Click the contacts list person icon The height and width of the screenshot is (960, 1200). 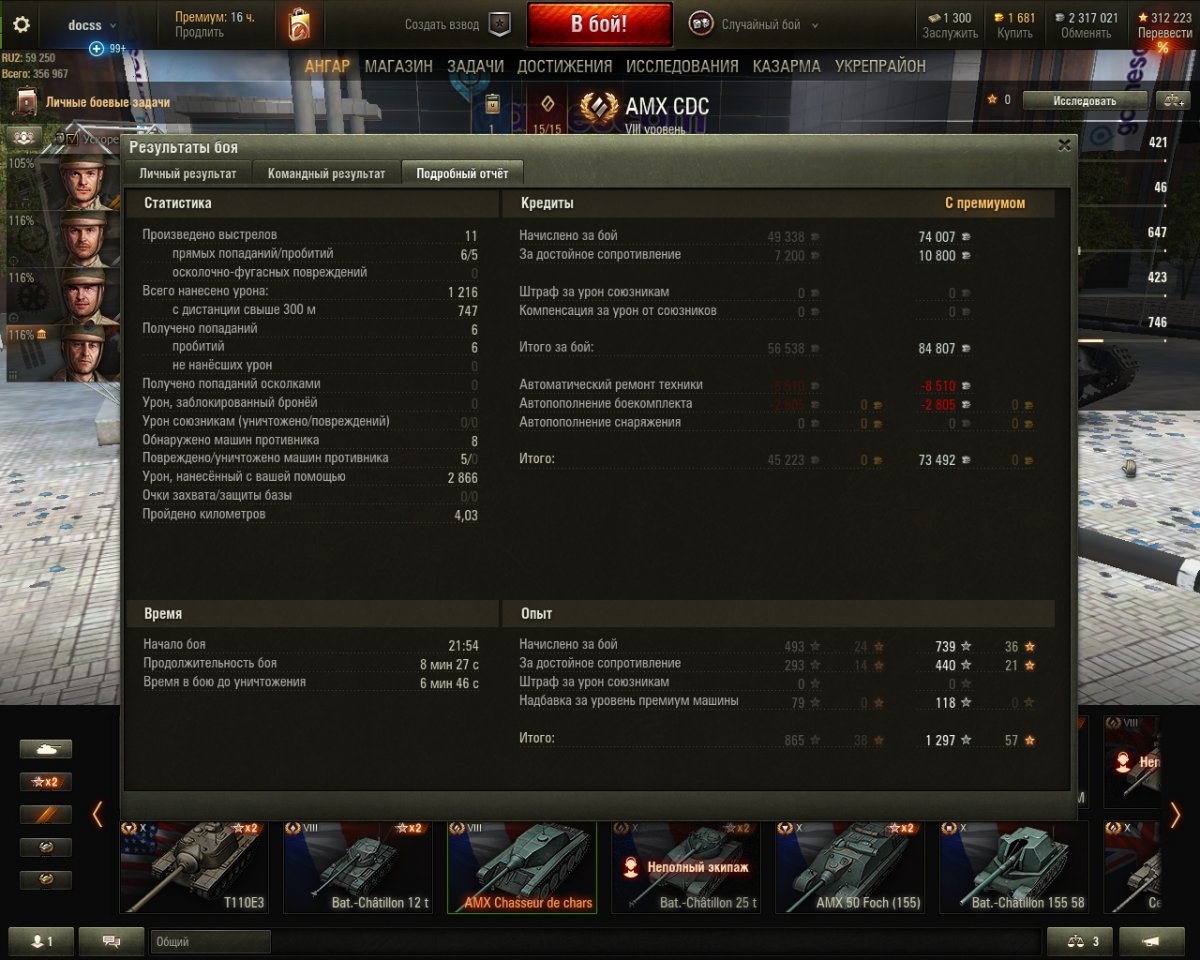click(41, 941)
